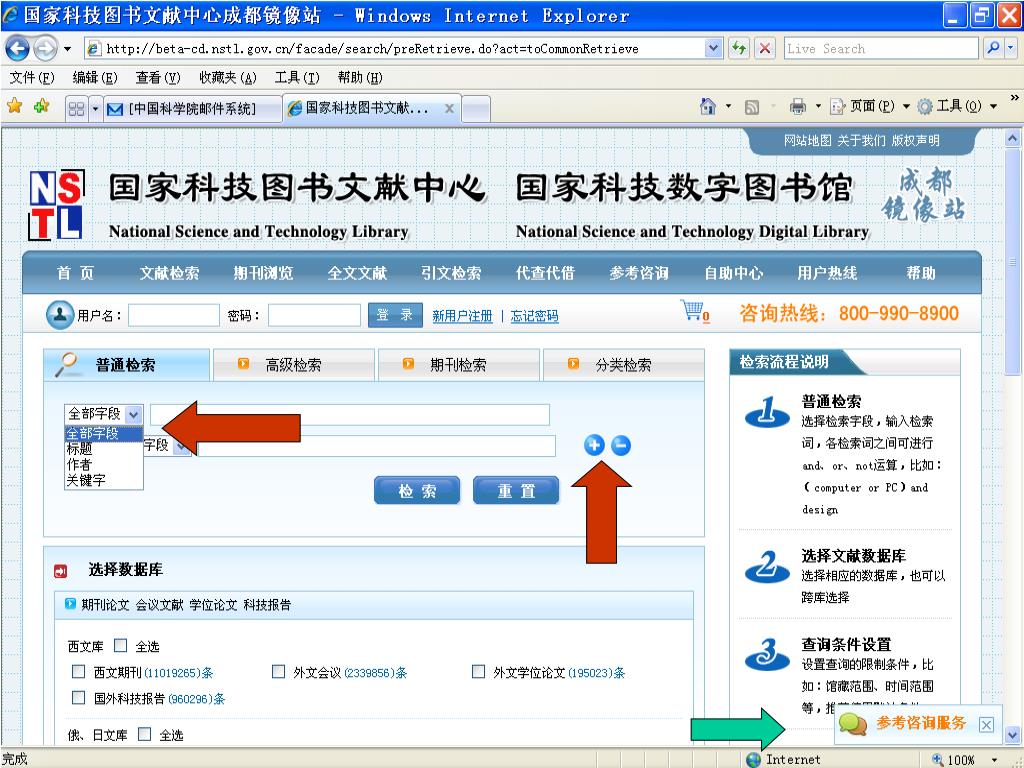
Task: Toggle the 全部字段 field dropdown
Action: (x=133, y=414)
